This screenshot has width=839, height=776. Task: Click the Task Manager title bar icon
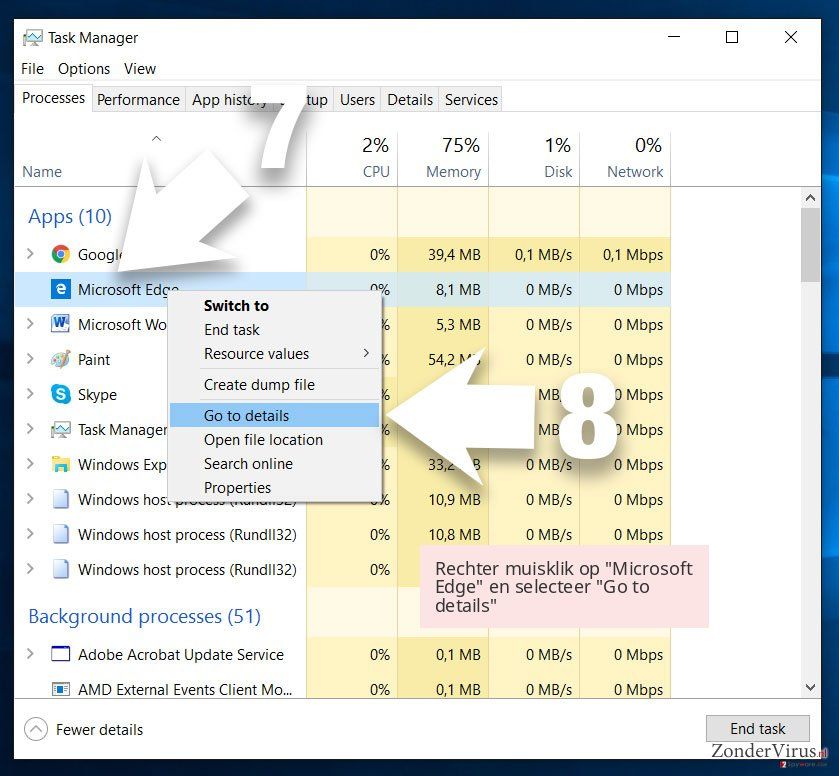[x=33, y=38]
